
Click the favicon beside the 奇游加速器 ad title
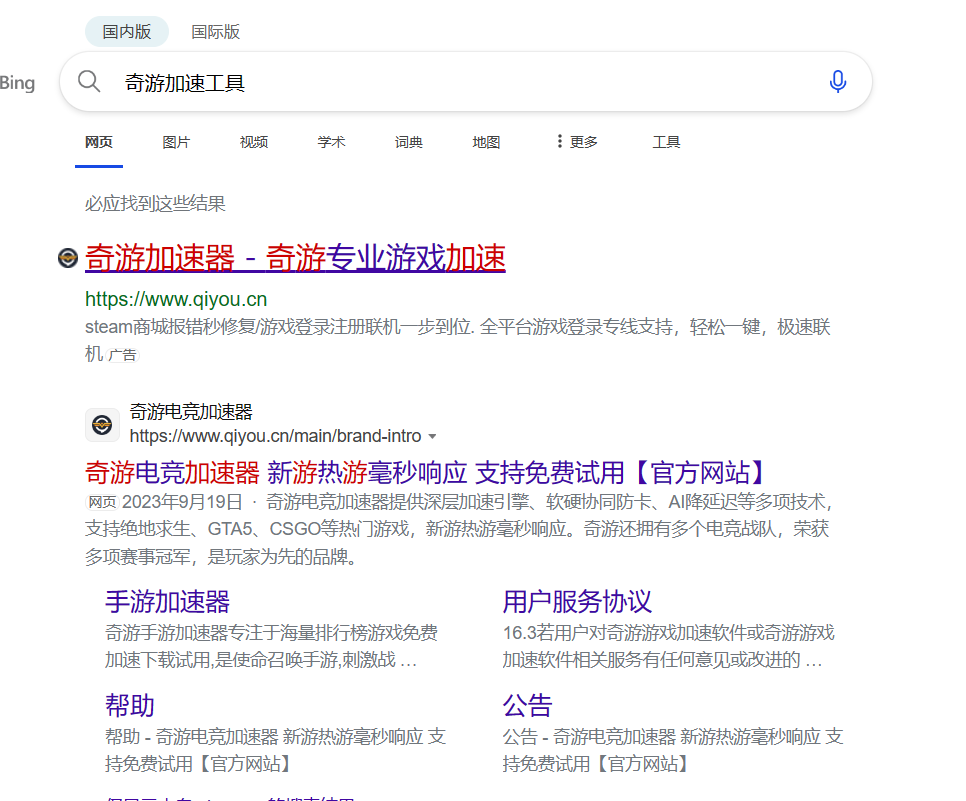point(68,258)
